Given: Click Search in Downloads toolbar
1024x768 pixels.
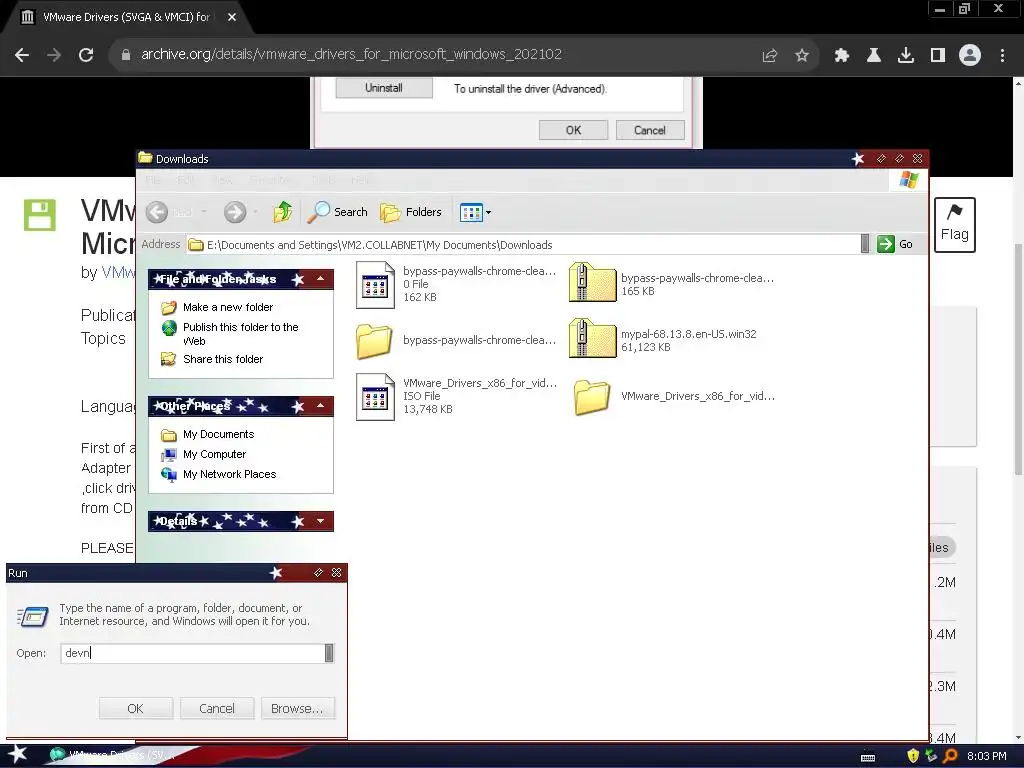Looking at the screenshot, I should [338, 212].
